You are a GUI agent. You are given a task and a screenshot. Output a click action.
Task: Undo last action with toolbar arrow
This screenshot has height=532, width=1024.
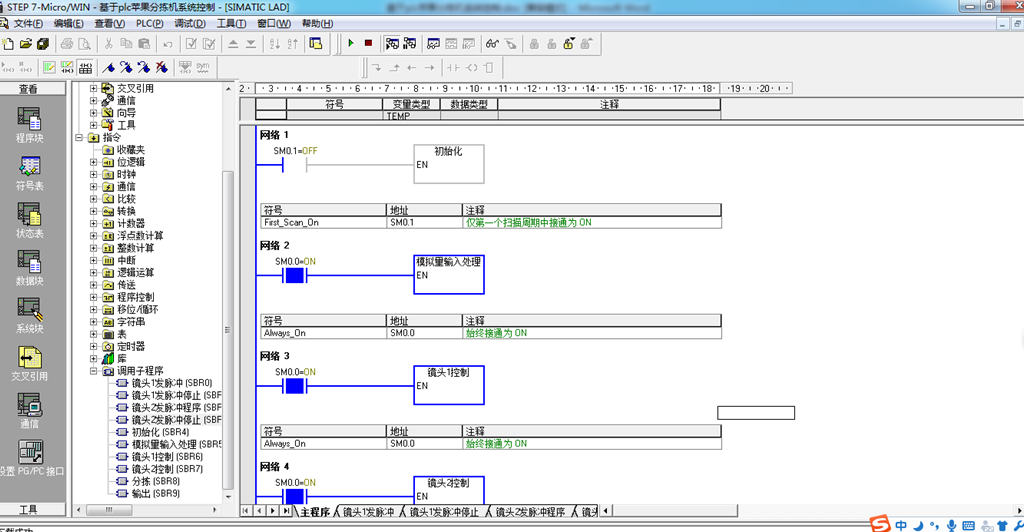(x=168, y=44)
